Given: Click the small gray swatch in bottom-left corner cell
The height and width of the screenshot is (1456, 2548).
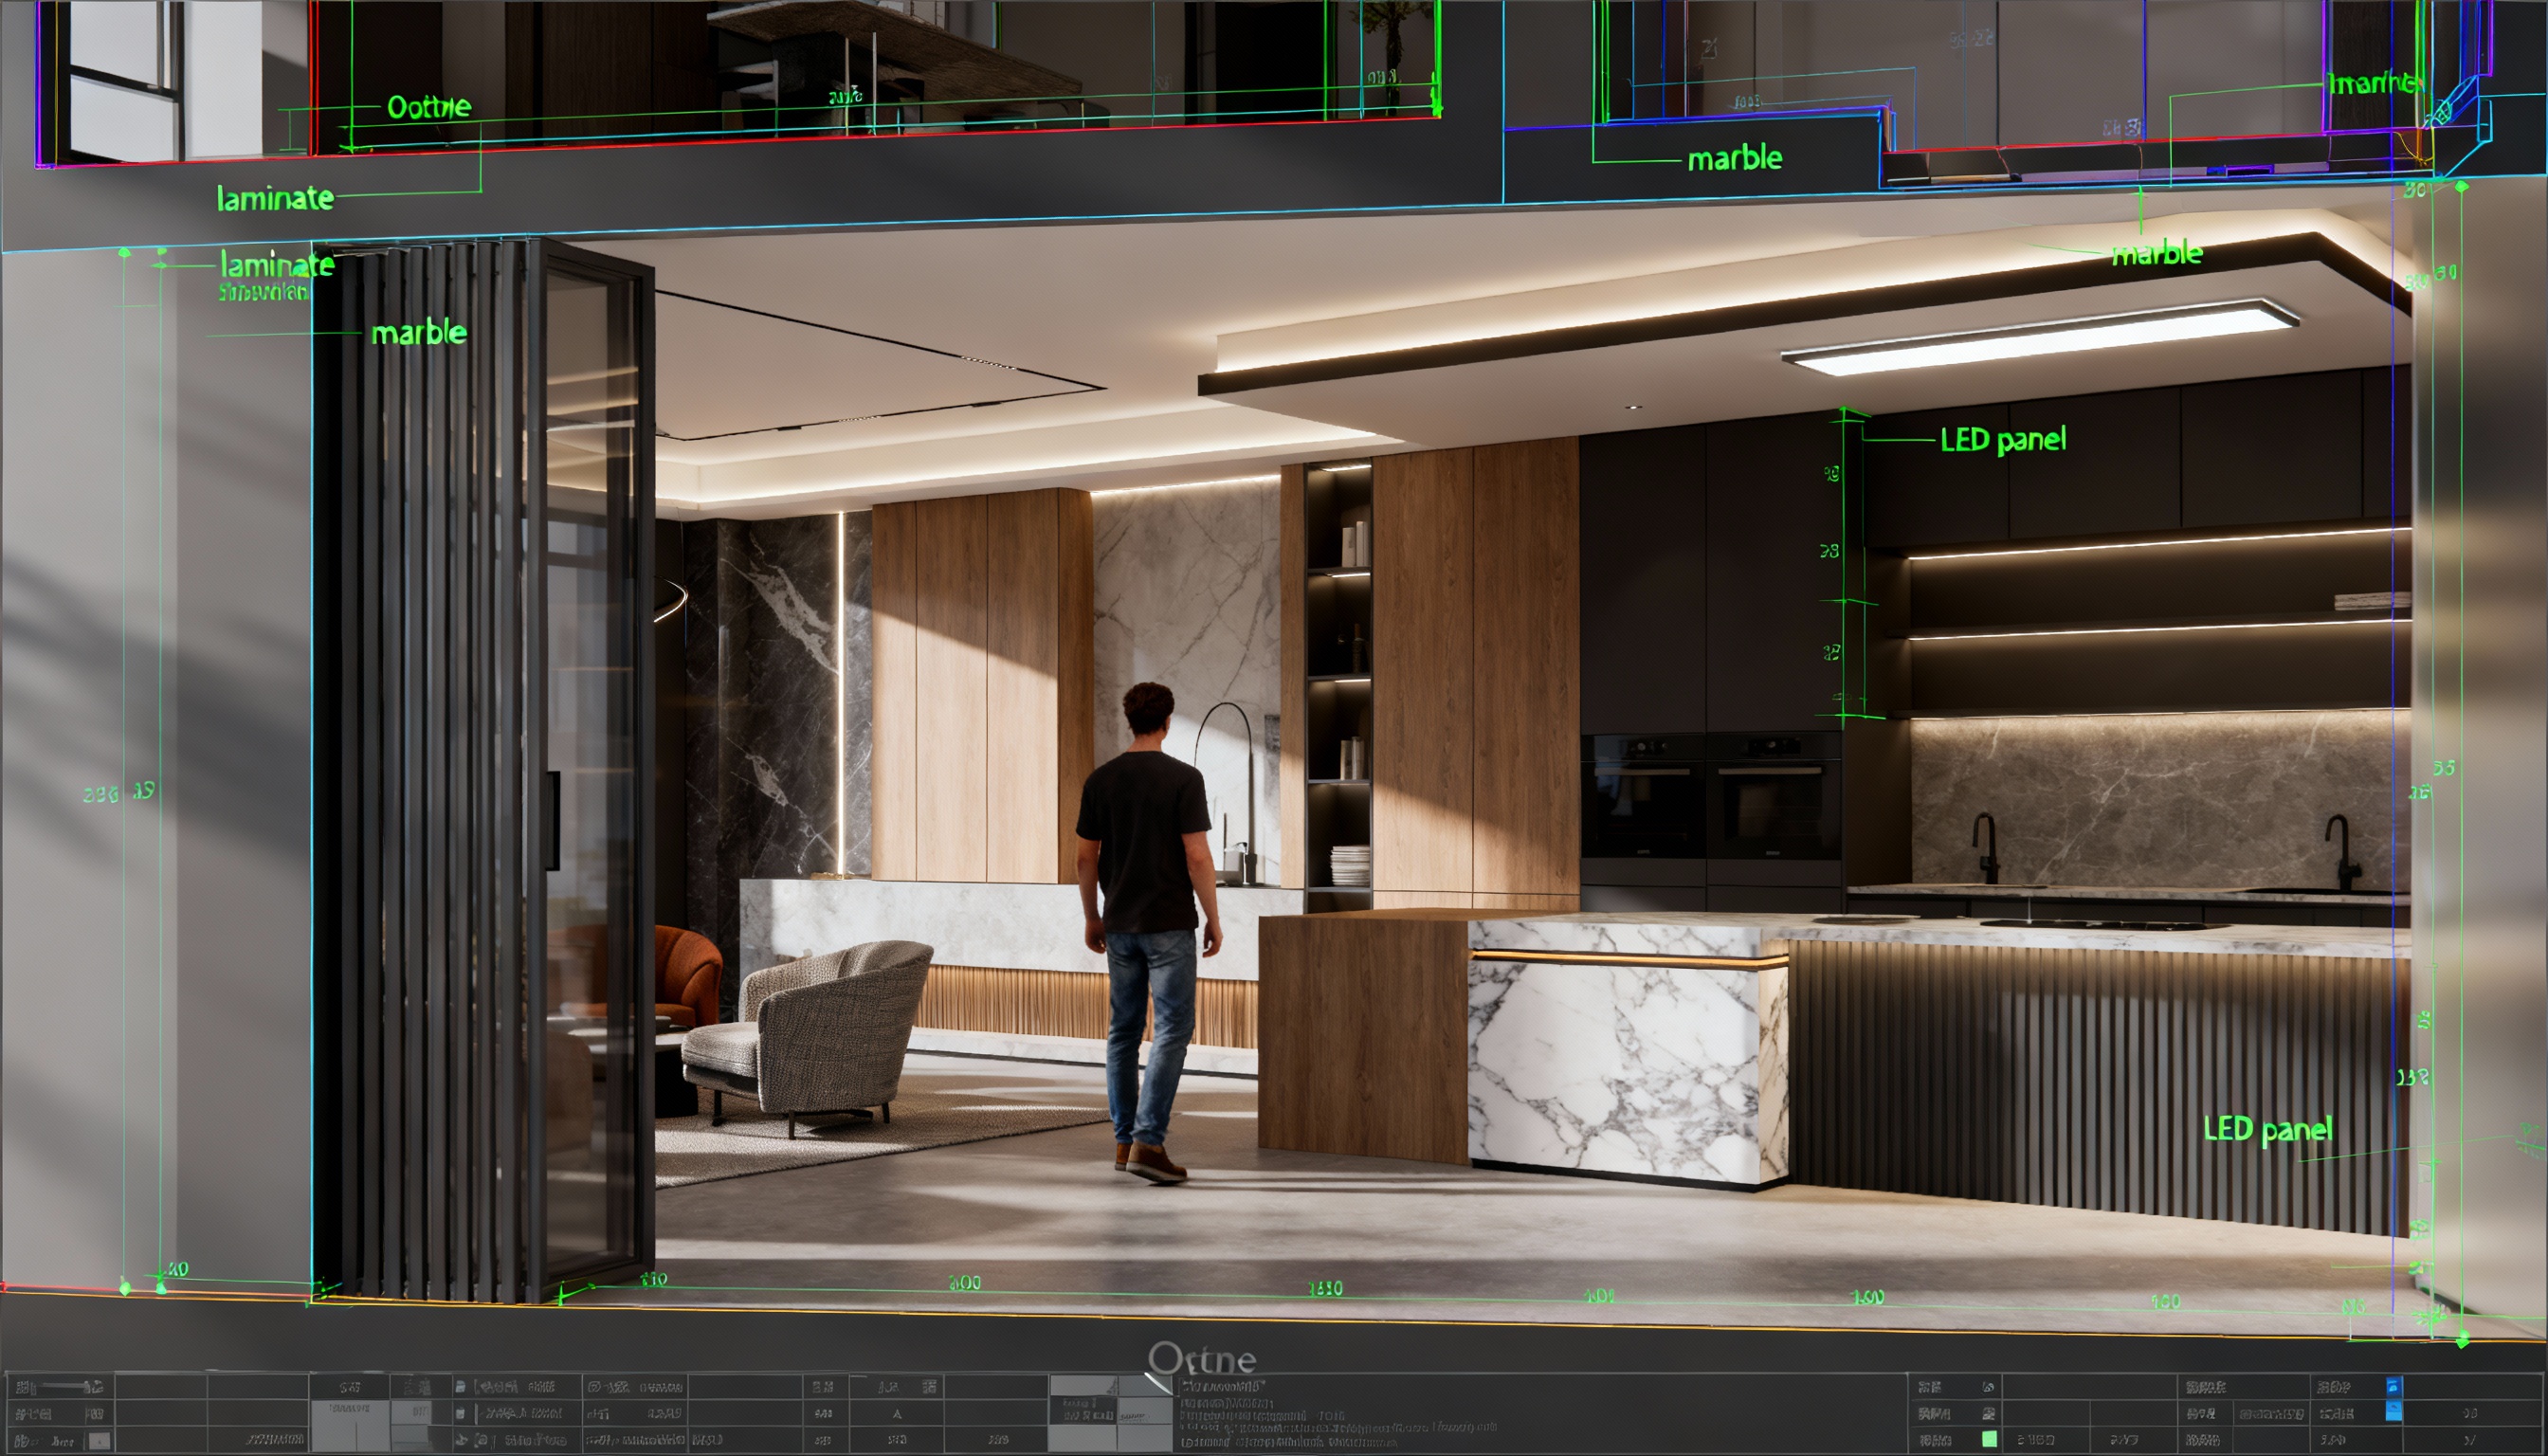Looking at the screenshot, I should 100,1441.
